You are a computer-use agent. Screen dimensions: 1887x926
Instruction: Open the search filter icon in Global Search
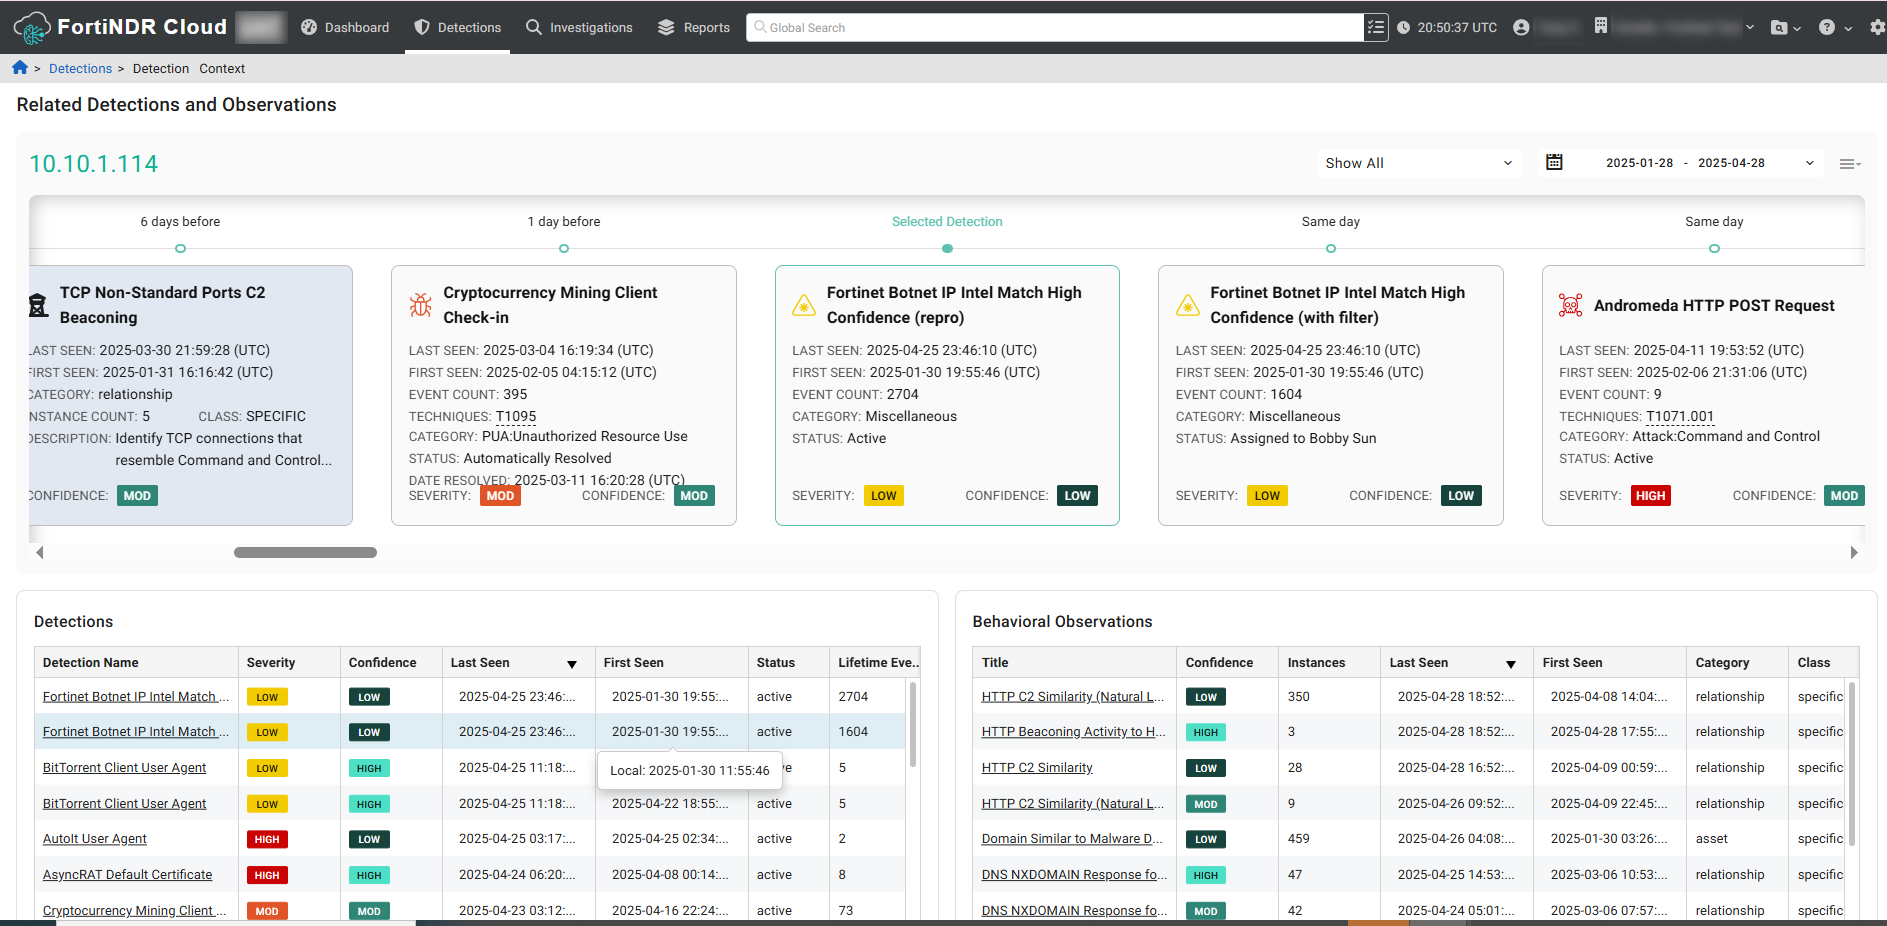point(1375,27)
